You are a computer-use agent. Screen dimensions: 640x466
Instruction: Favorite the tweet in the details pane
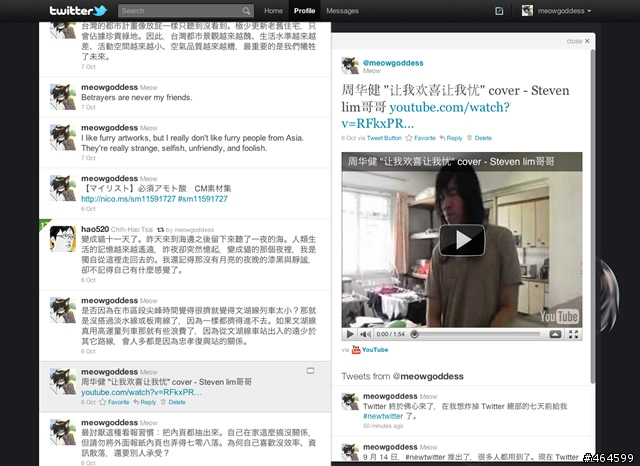420,138
